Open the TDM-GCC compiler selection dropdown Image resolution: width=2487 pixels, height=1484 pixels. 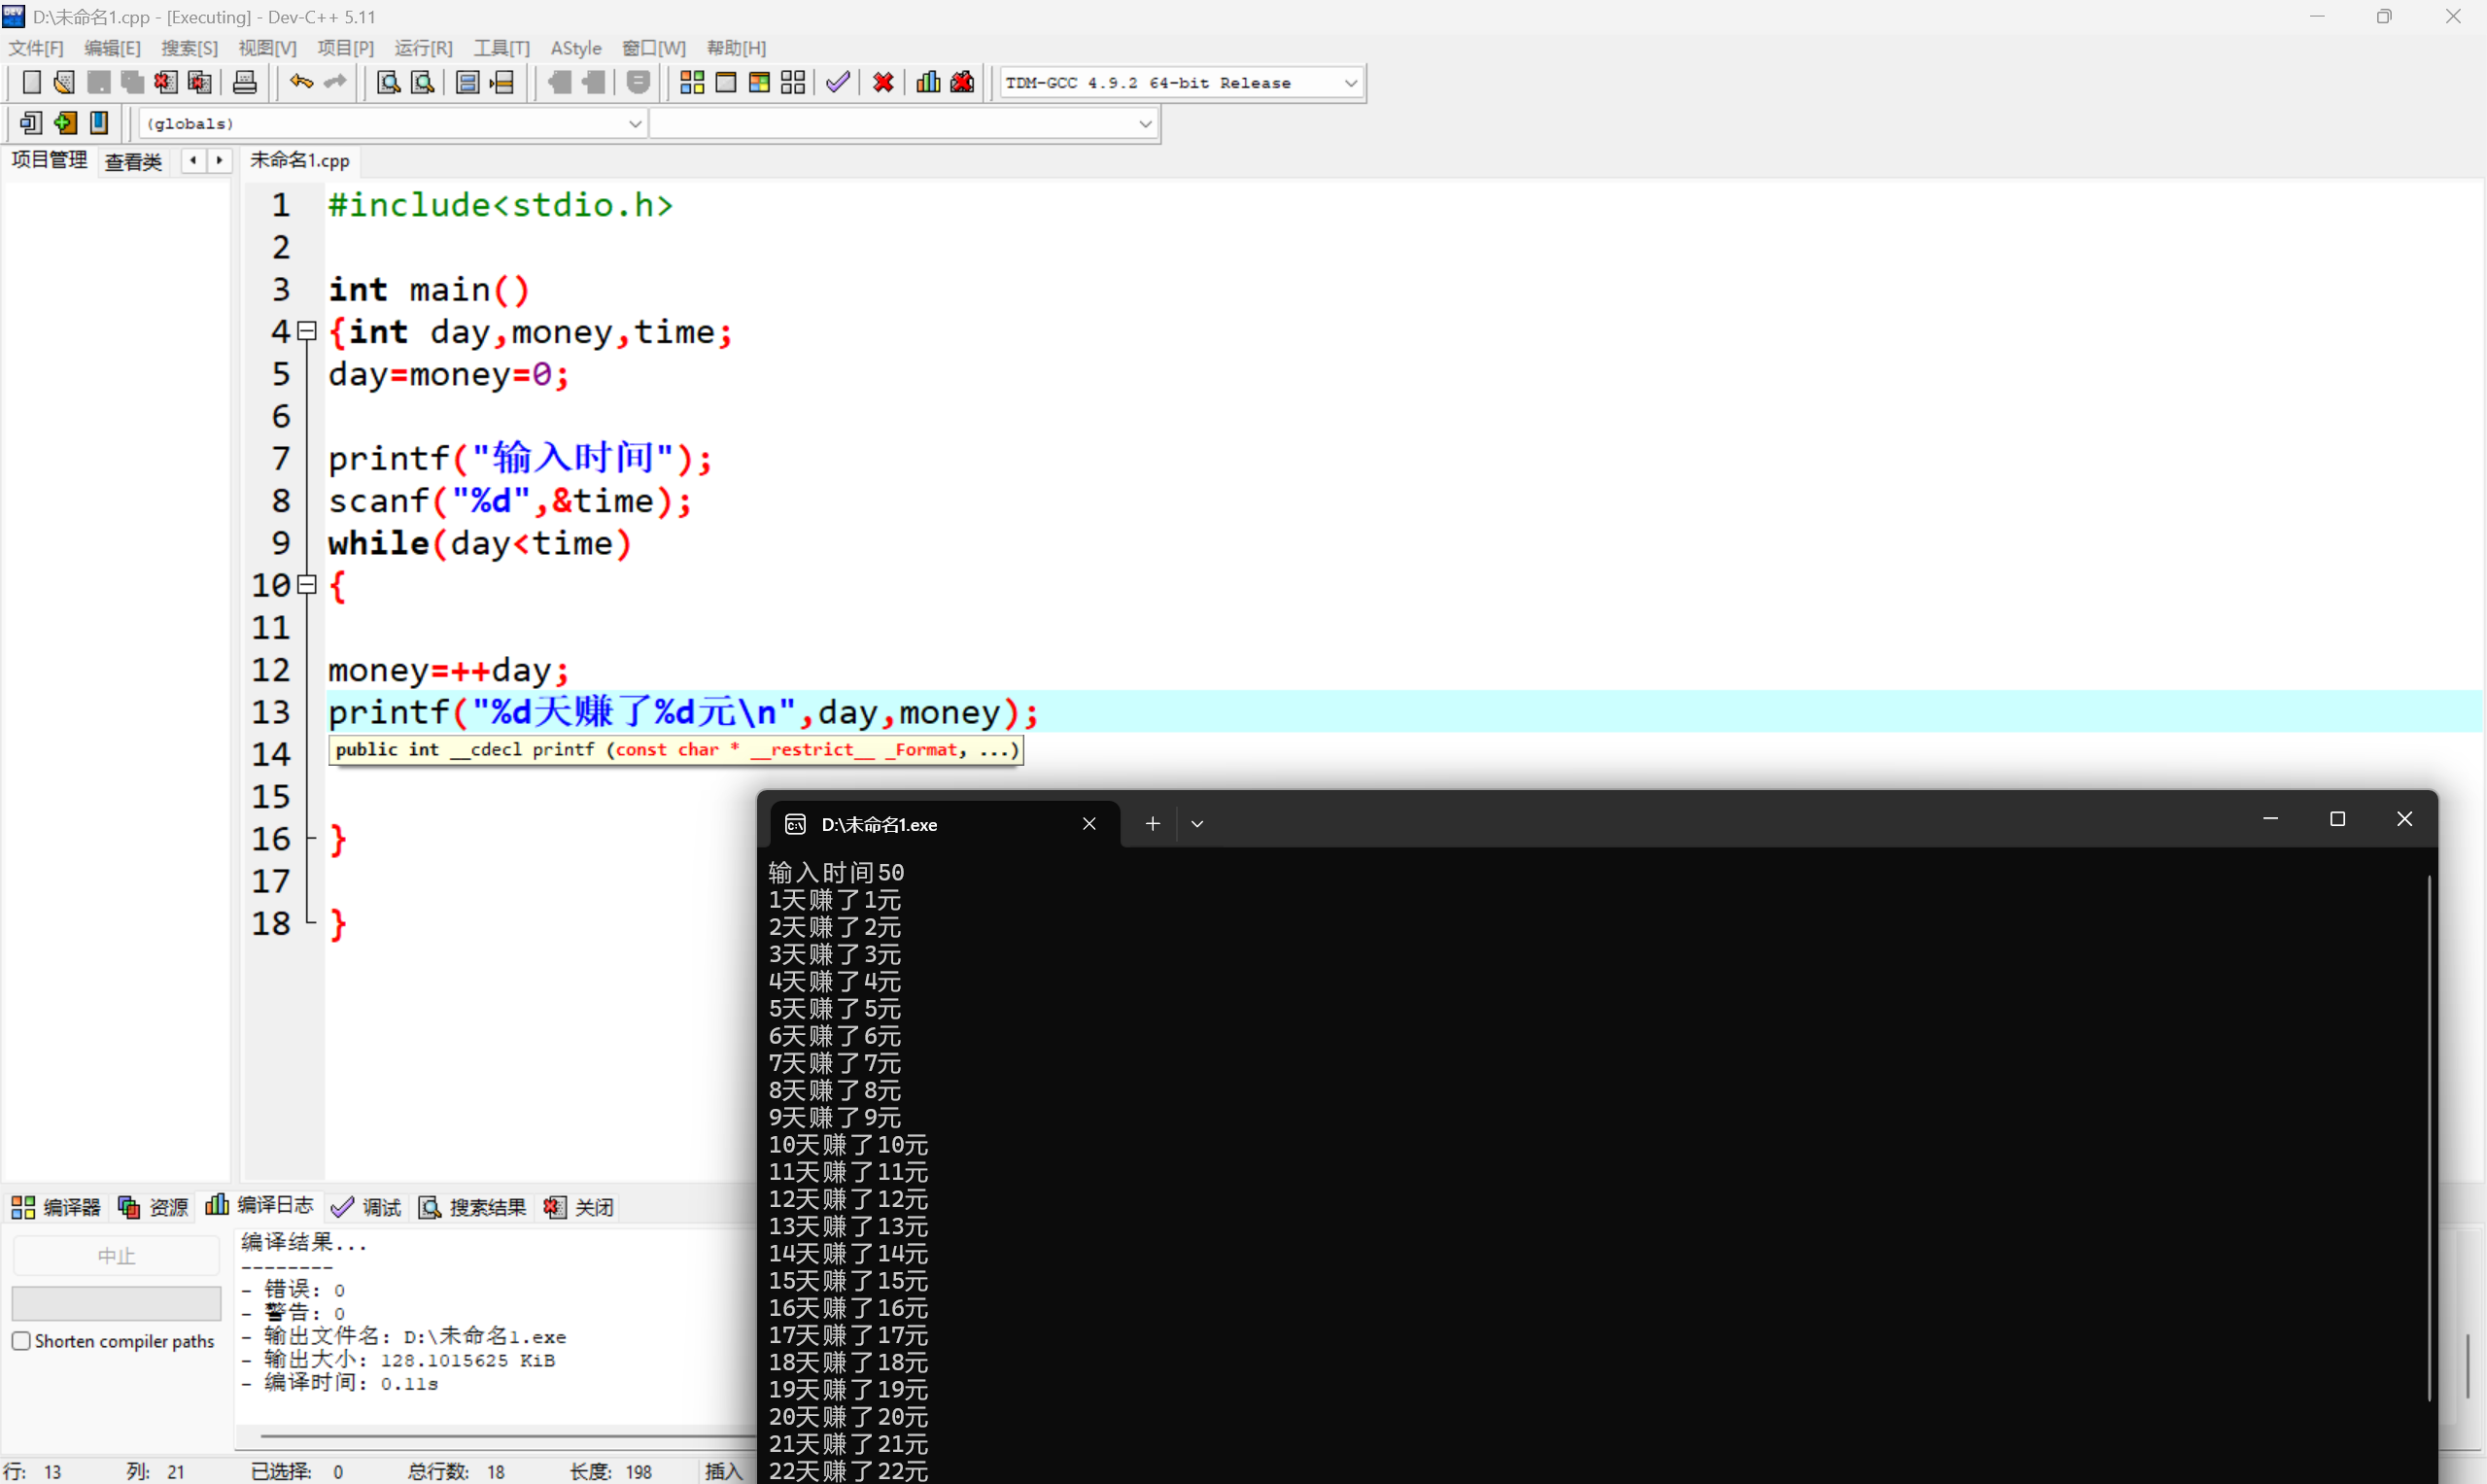[1350, 83]
